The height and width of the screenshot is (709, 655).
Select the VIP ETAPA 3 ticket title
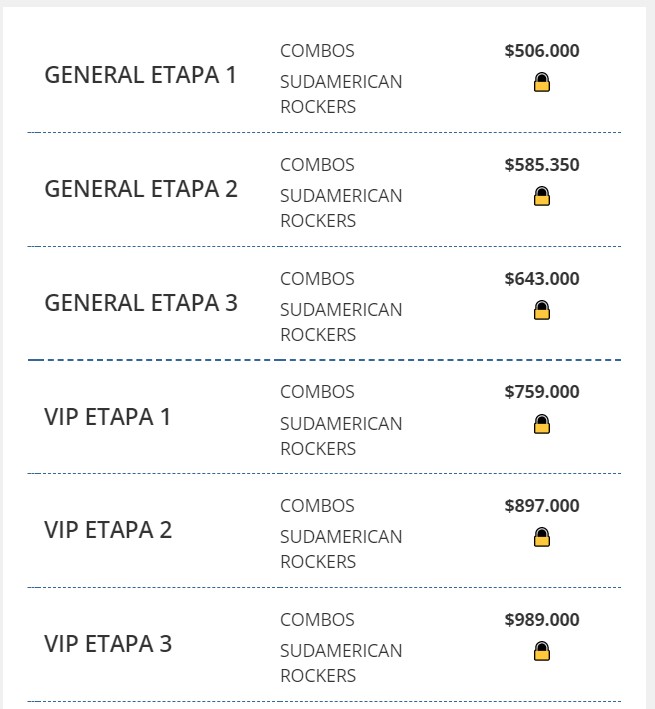tap(108, 644)
